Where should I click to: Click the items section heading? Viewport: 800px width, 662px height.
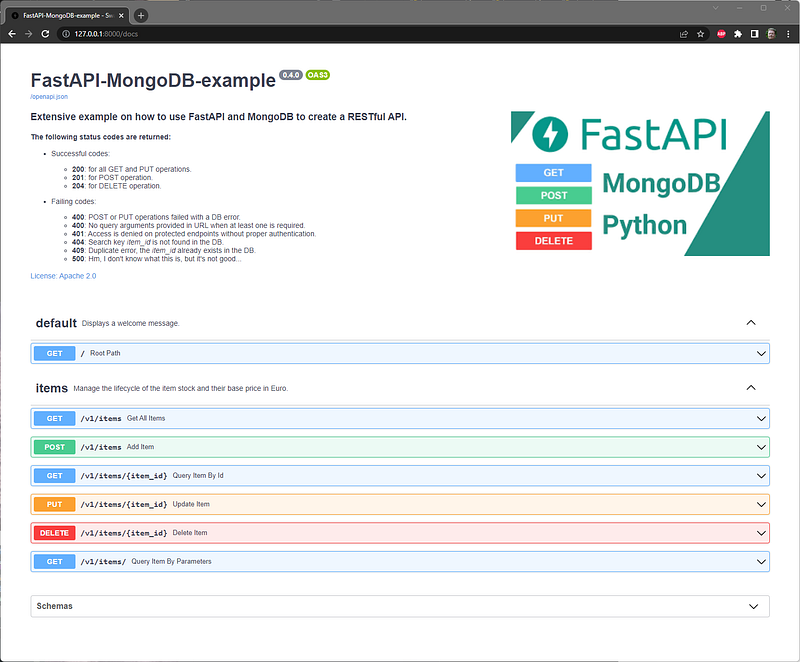52,389
